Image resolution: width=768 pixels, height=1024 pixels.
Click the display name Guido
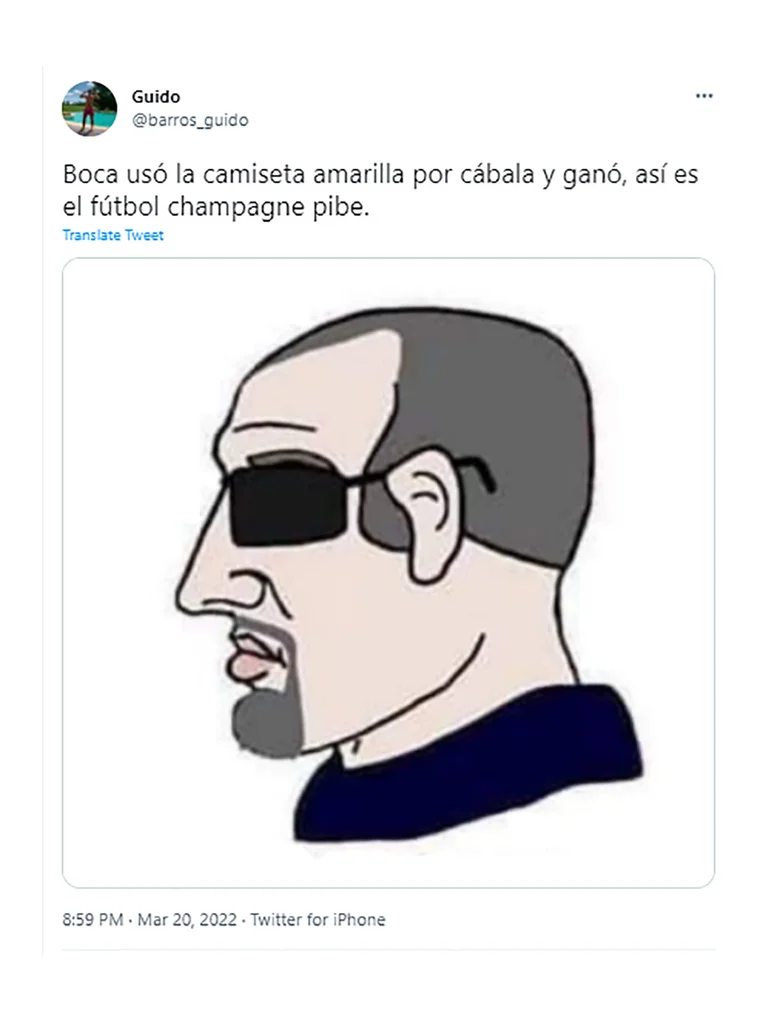pos(155,97)
